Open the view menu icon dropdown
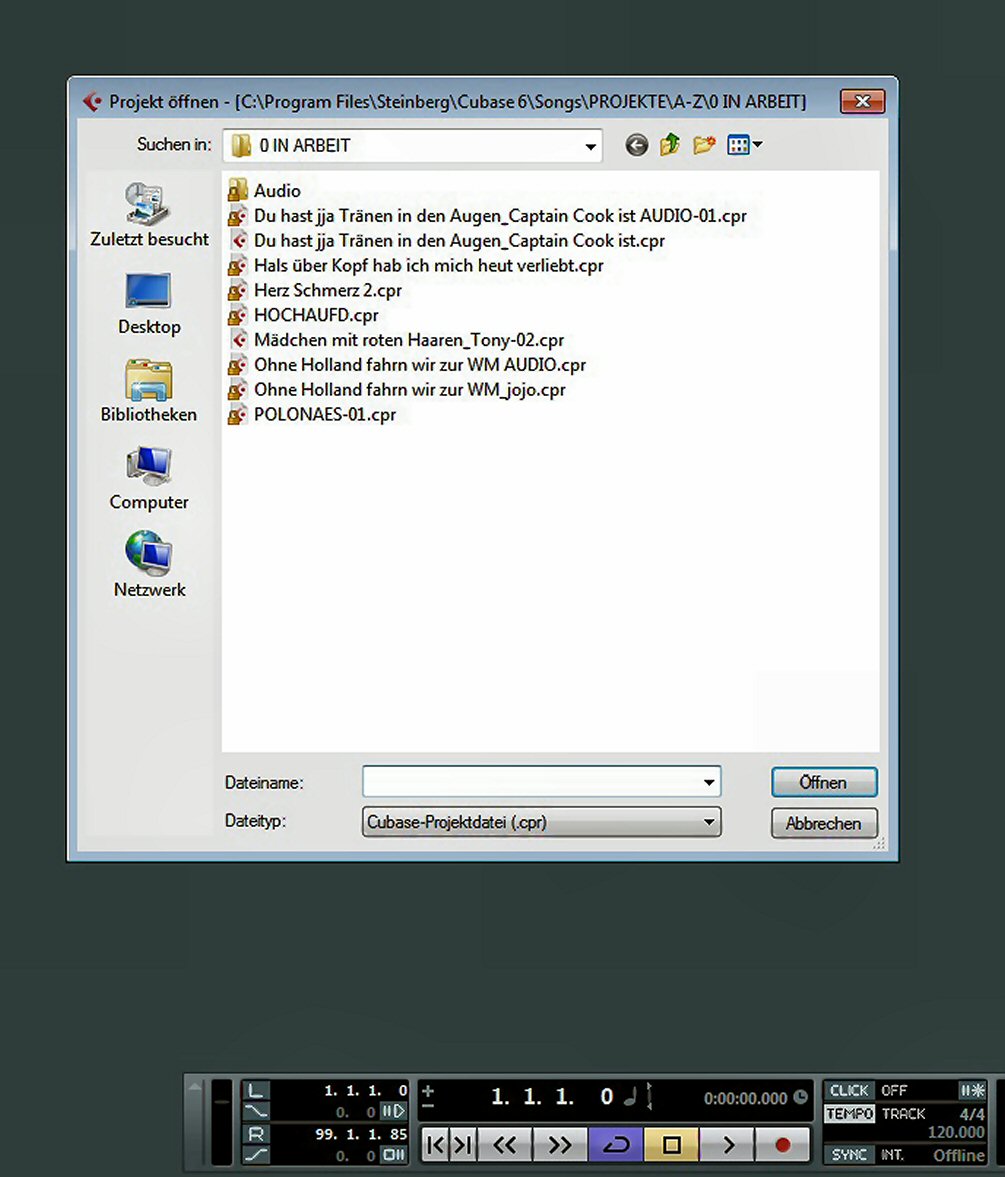The image size is (1005, 1177). tap(744, 145)
